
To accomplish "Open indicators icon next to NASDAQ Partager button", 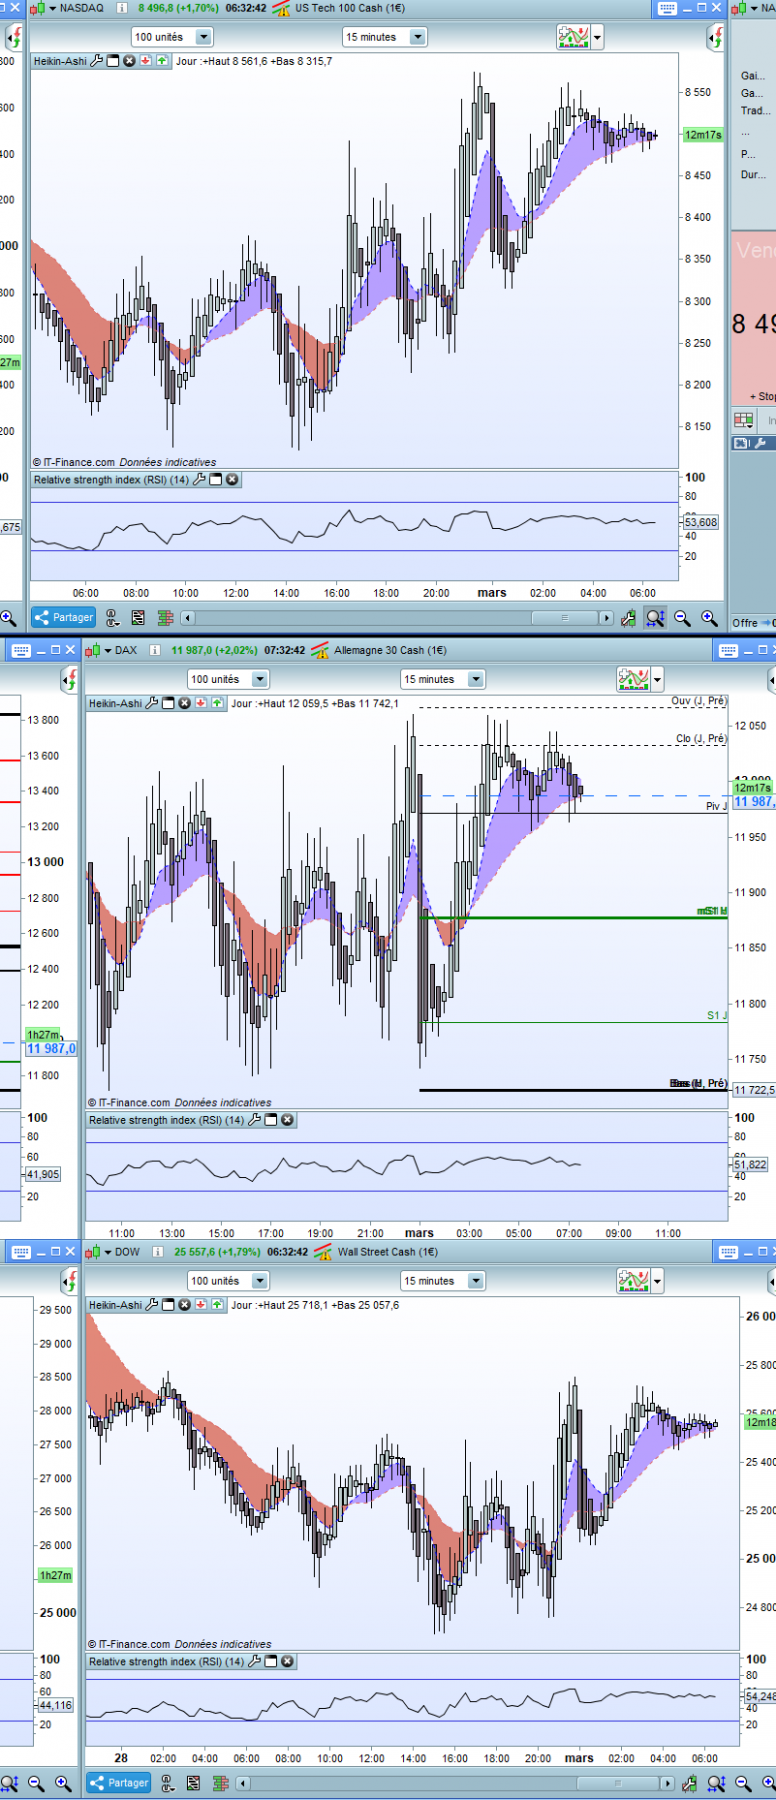I will 112,618.
